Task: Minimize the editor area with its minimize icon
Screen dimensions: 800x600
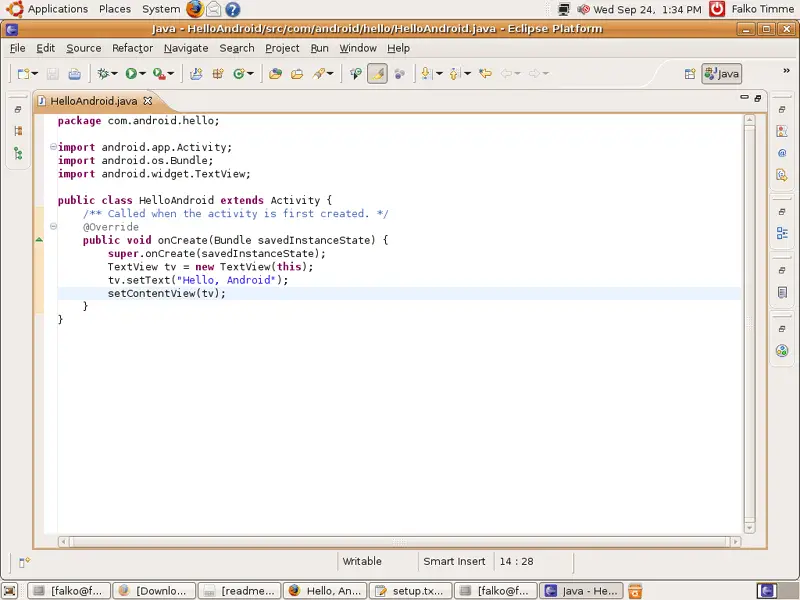Action: pyautogui.click(x=744, y=97)
